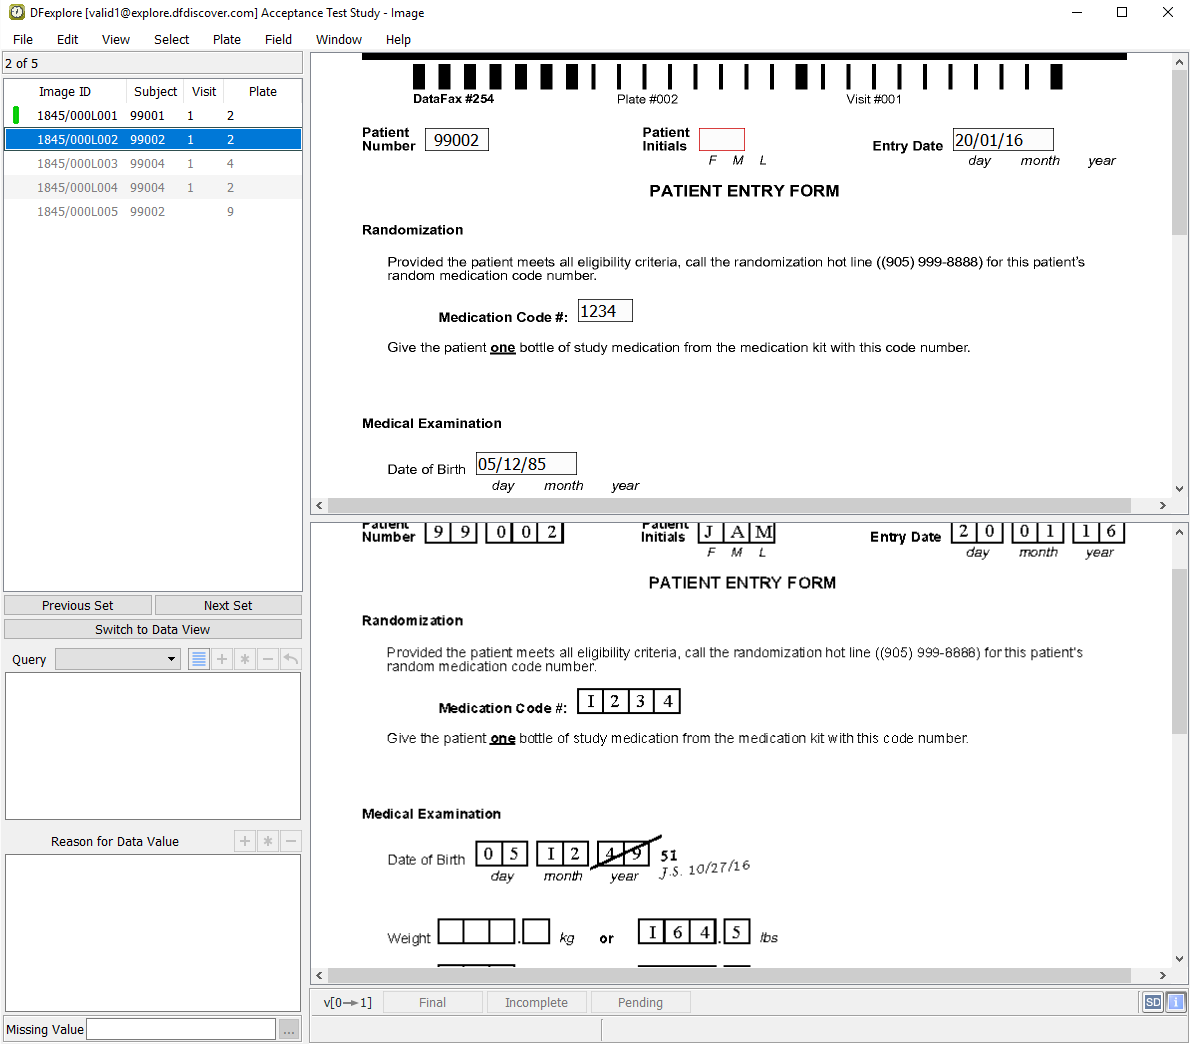1190x1044 pixels.
Task: Set record status to Final
Action: pyautogui.click(x=432, y=1002)
